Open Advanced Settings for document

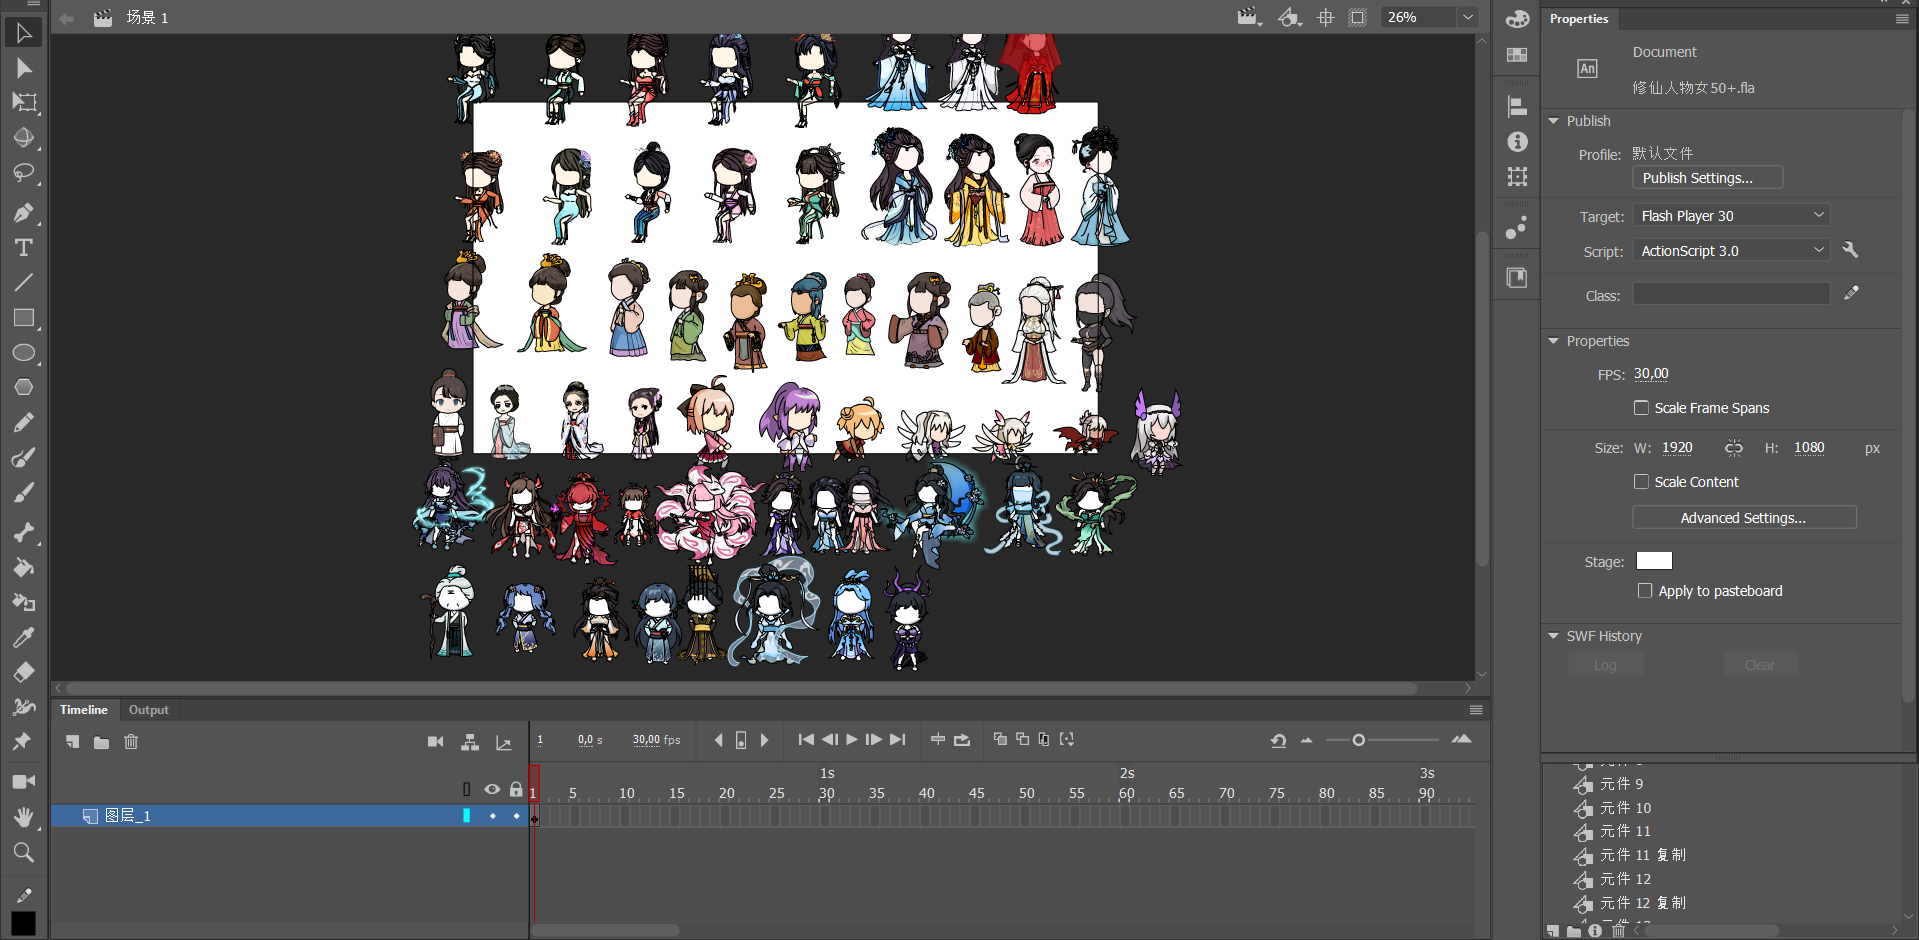1743,518
